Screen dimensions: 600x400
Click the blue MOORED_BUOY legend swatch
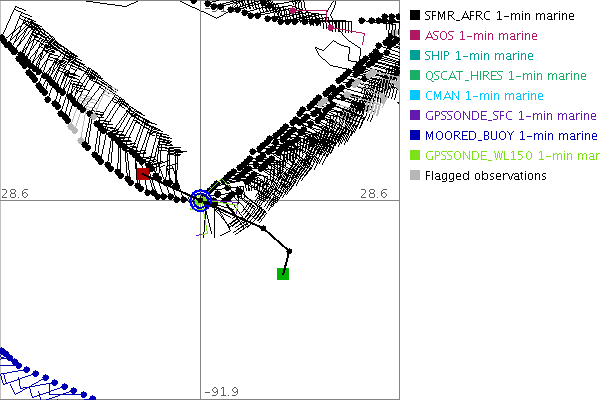[415, 136]
